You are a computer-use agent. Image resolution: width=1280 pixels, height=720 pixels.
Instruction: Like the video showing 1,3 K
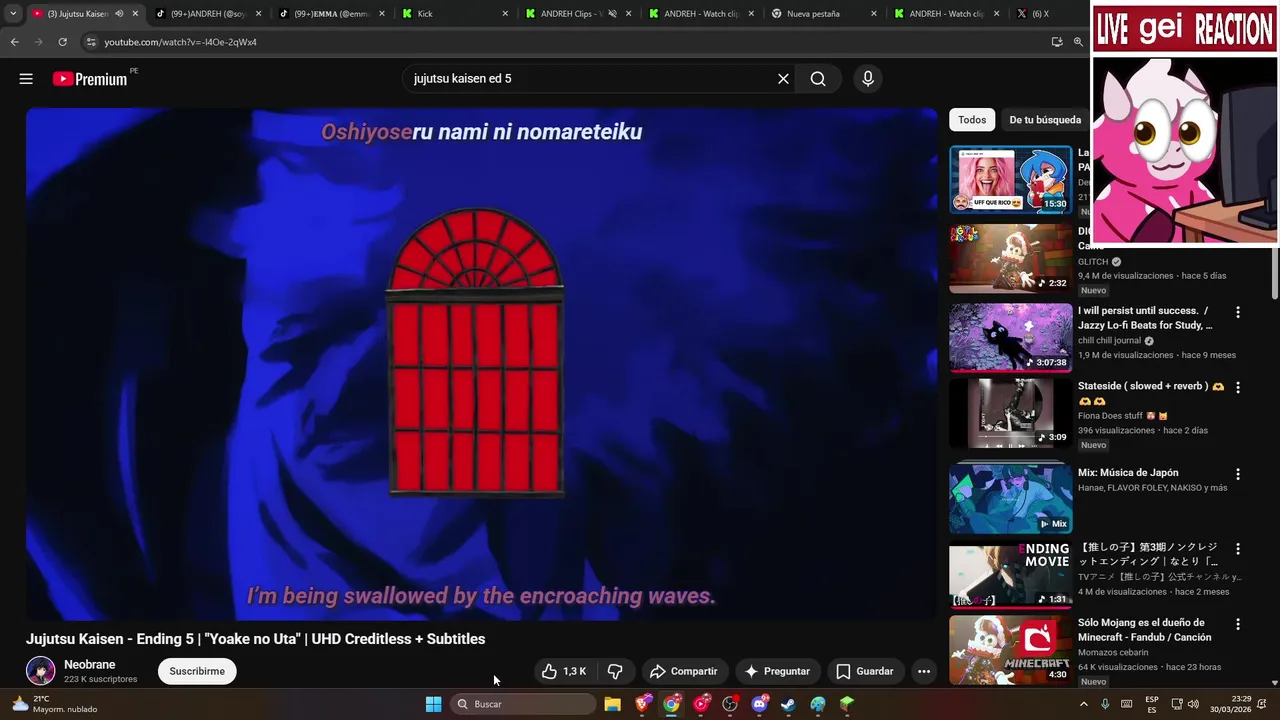[x=564, y=671]
